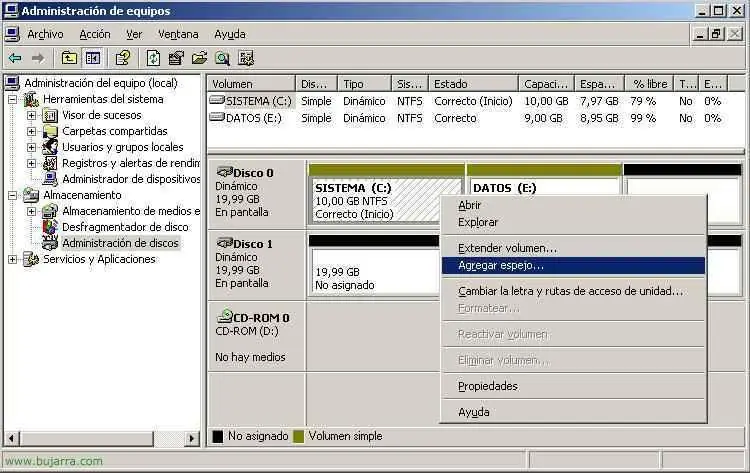Collapse the Almacenamiento node

[x=12, y=195]
